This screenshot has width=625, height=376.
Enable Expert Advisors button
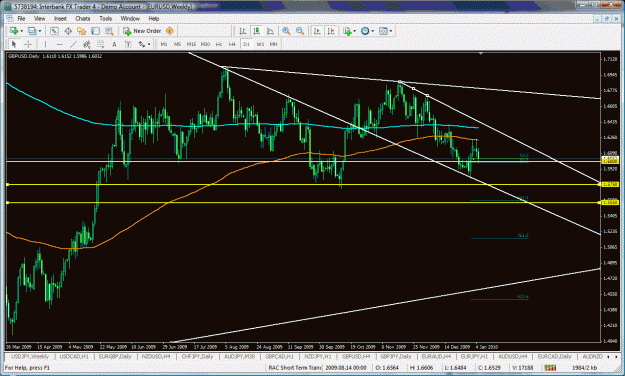pos(170,31)
